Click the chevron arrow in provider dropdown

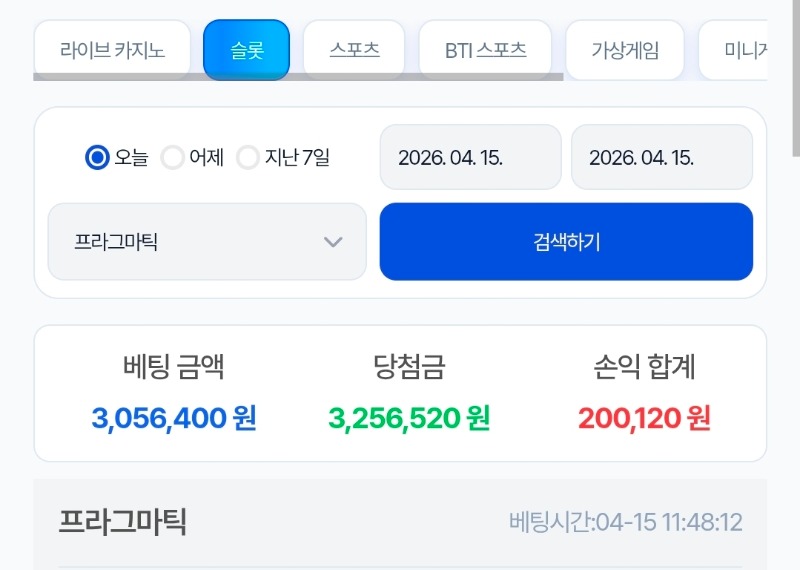(333, 242)
